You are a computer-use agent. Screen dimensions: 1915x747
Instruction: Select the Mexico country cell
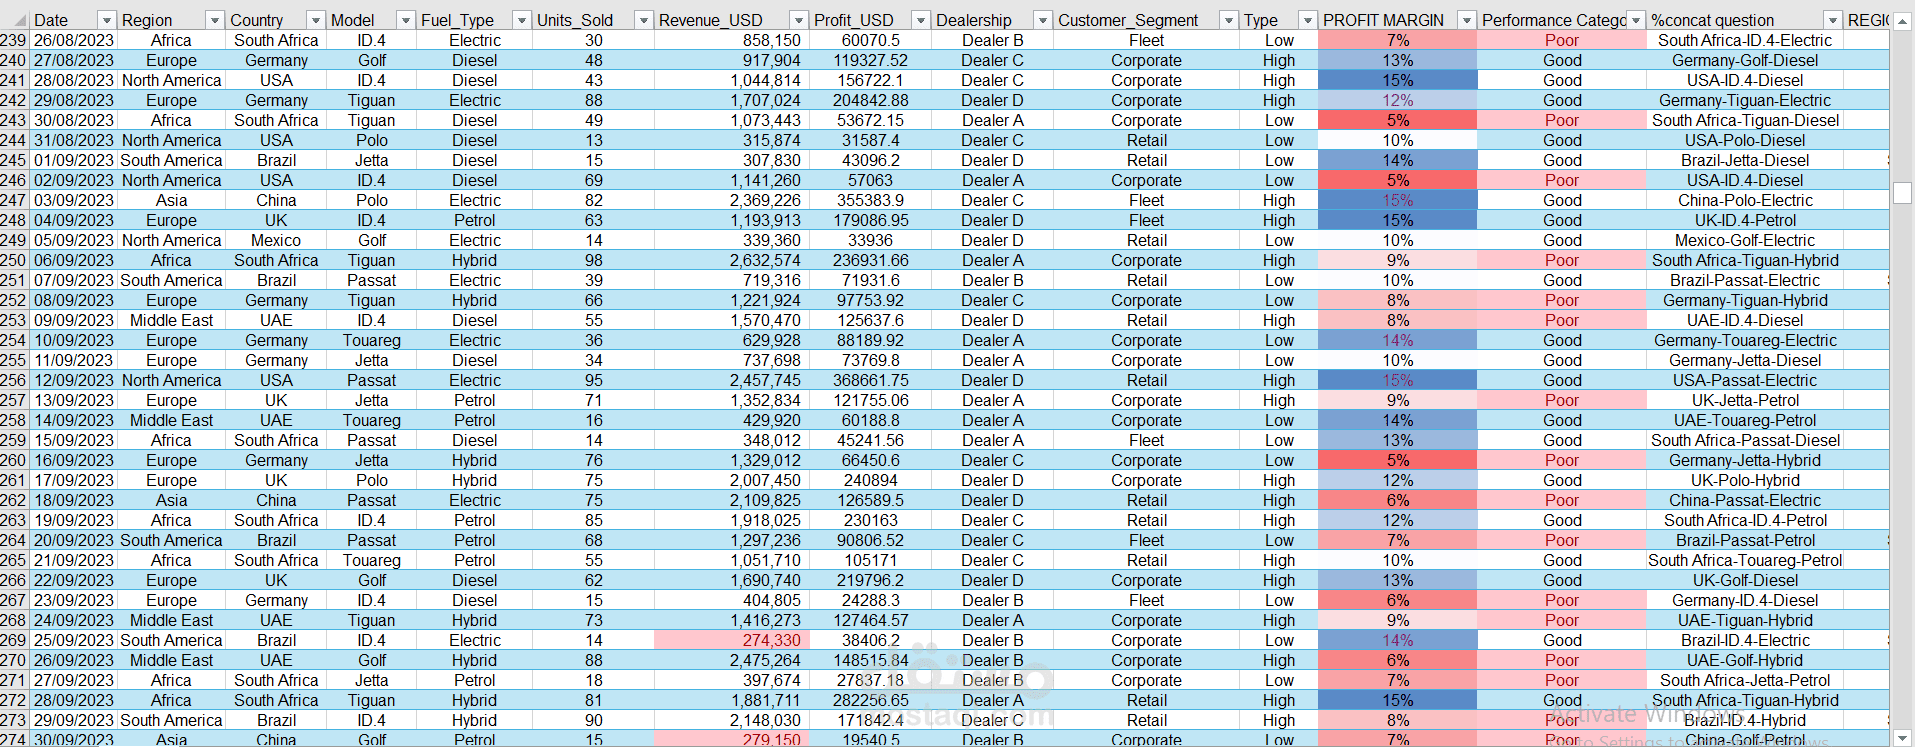[x=276, y=240]
